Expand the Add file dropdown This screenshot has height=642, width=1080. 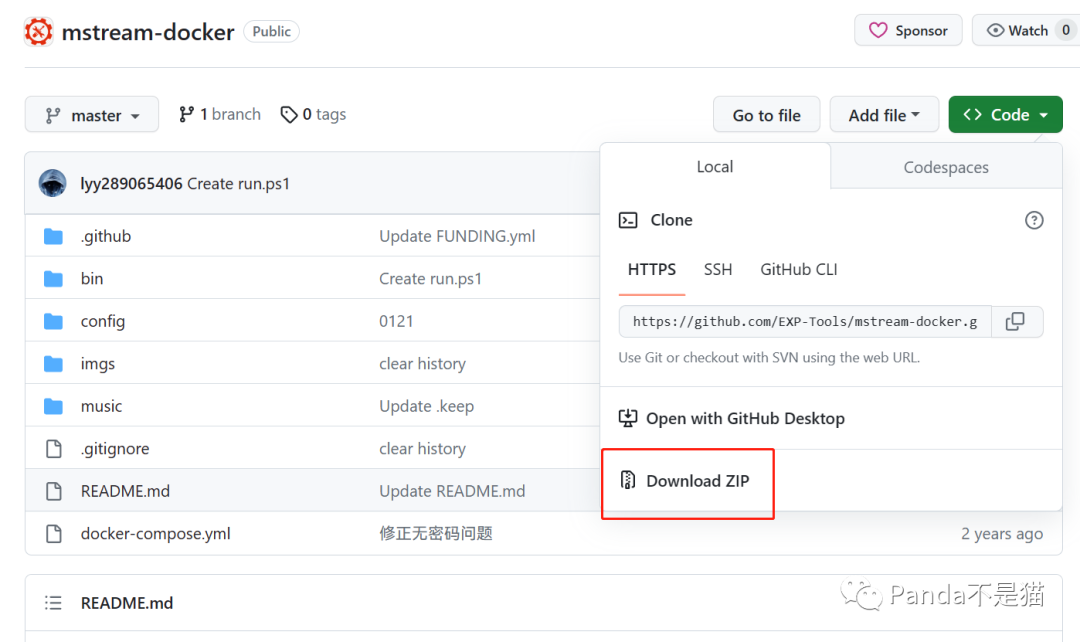(884, 115)
